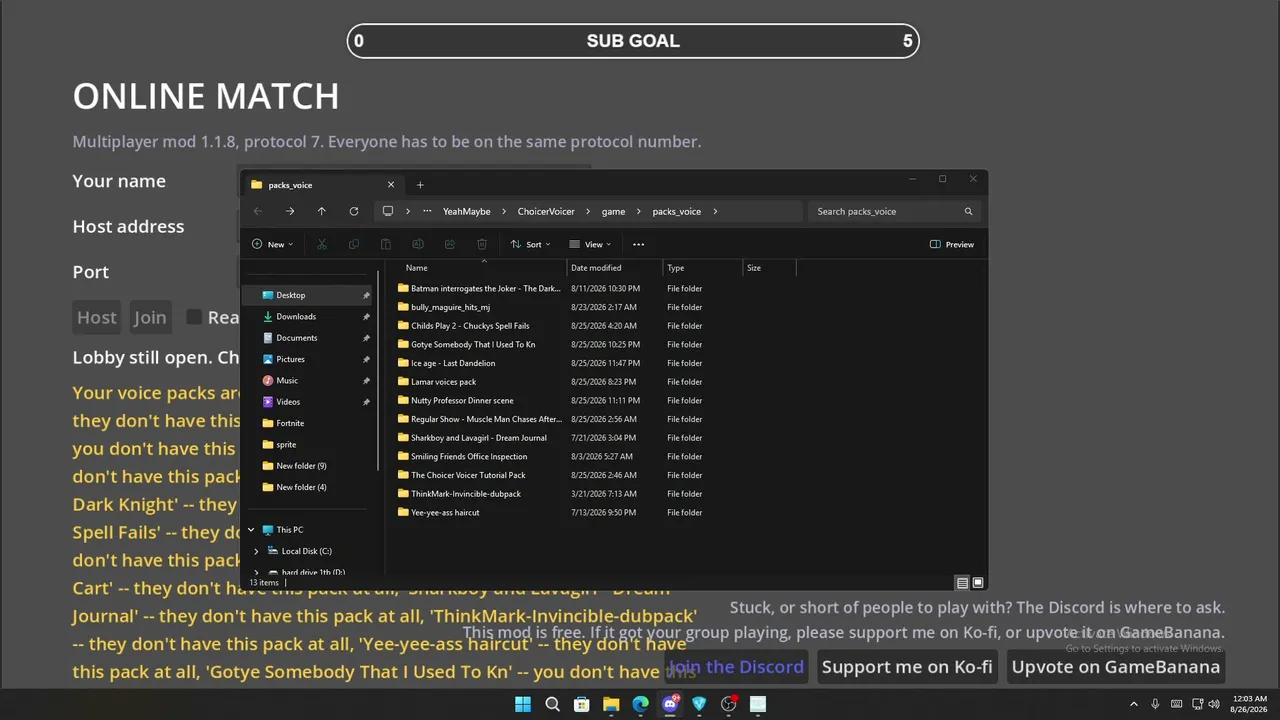Open Discord from taskbar
The image size is (1280, 720).
[670, 704]
